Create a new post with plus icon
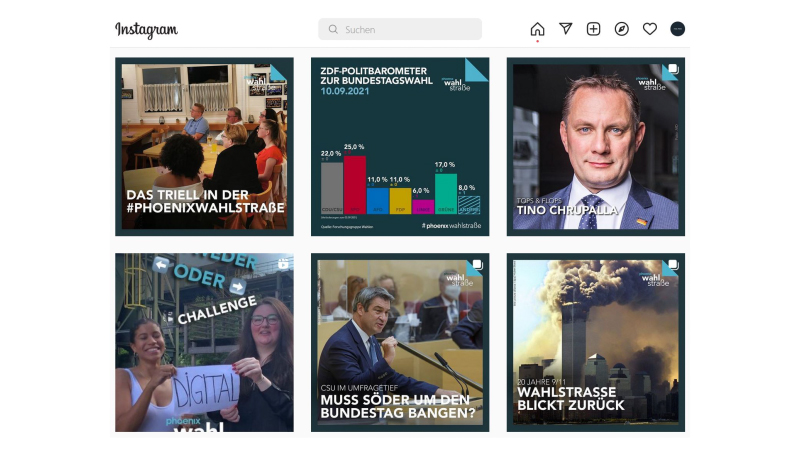The height and width of the screenshot is (450, 800). [x=593, y=29]
